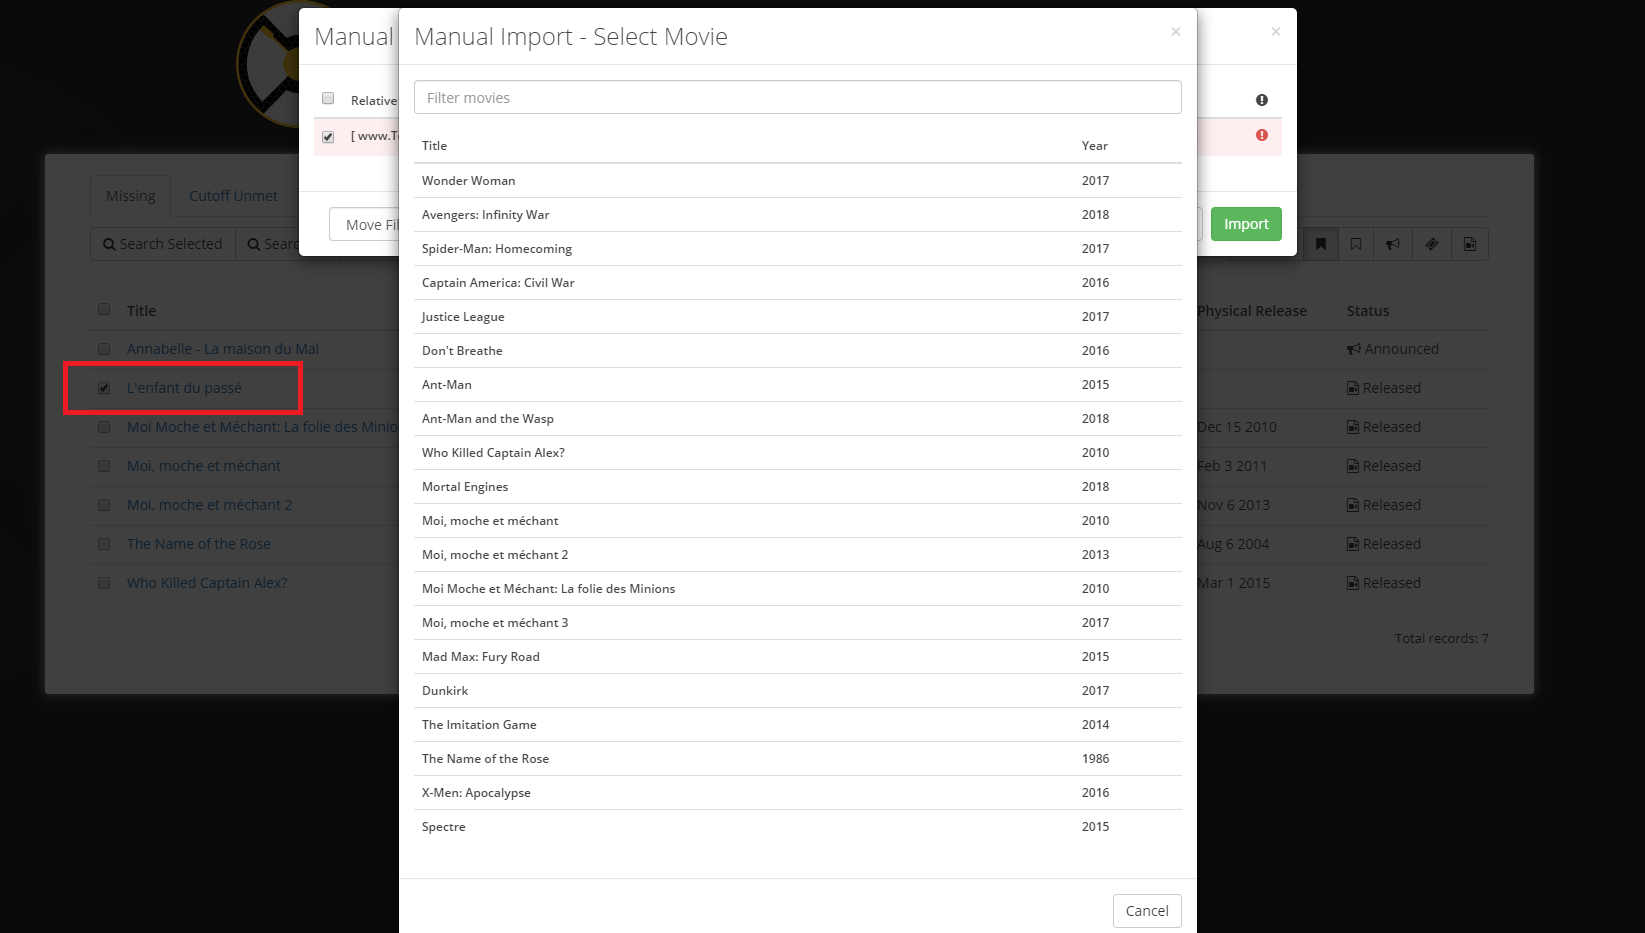Click the Announced megaphone icon on Annabelle's row
The height and width of the screenshot is (933, 1645).
click(1352, 349)
